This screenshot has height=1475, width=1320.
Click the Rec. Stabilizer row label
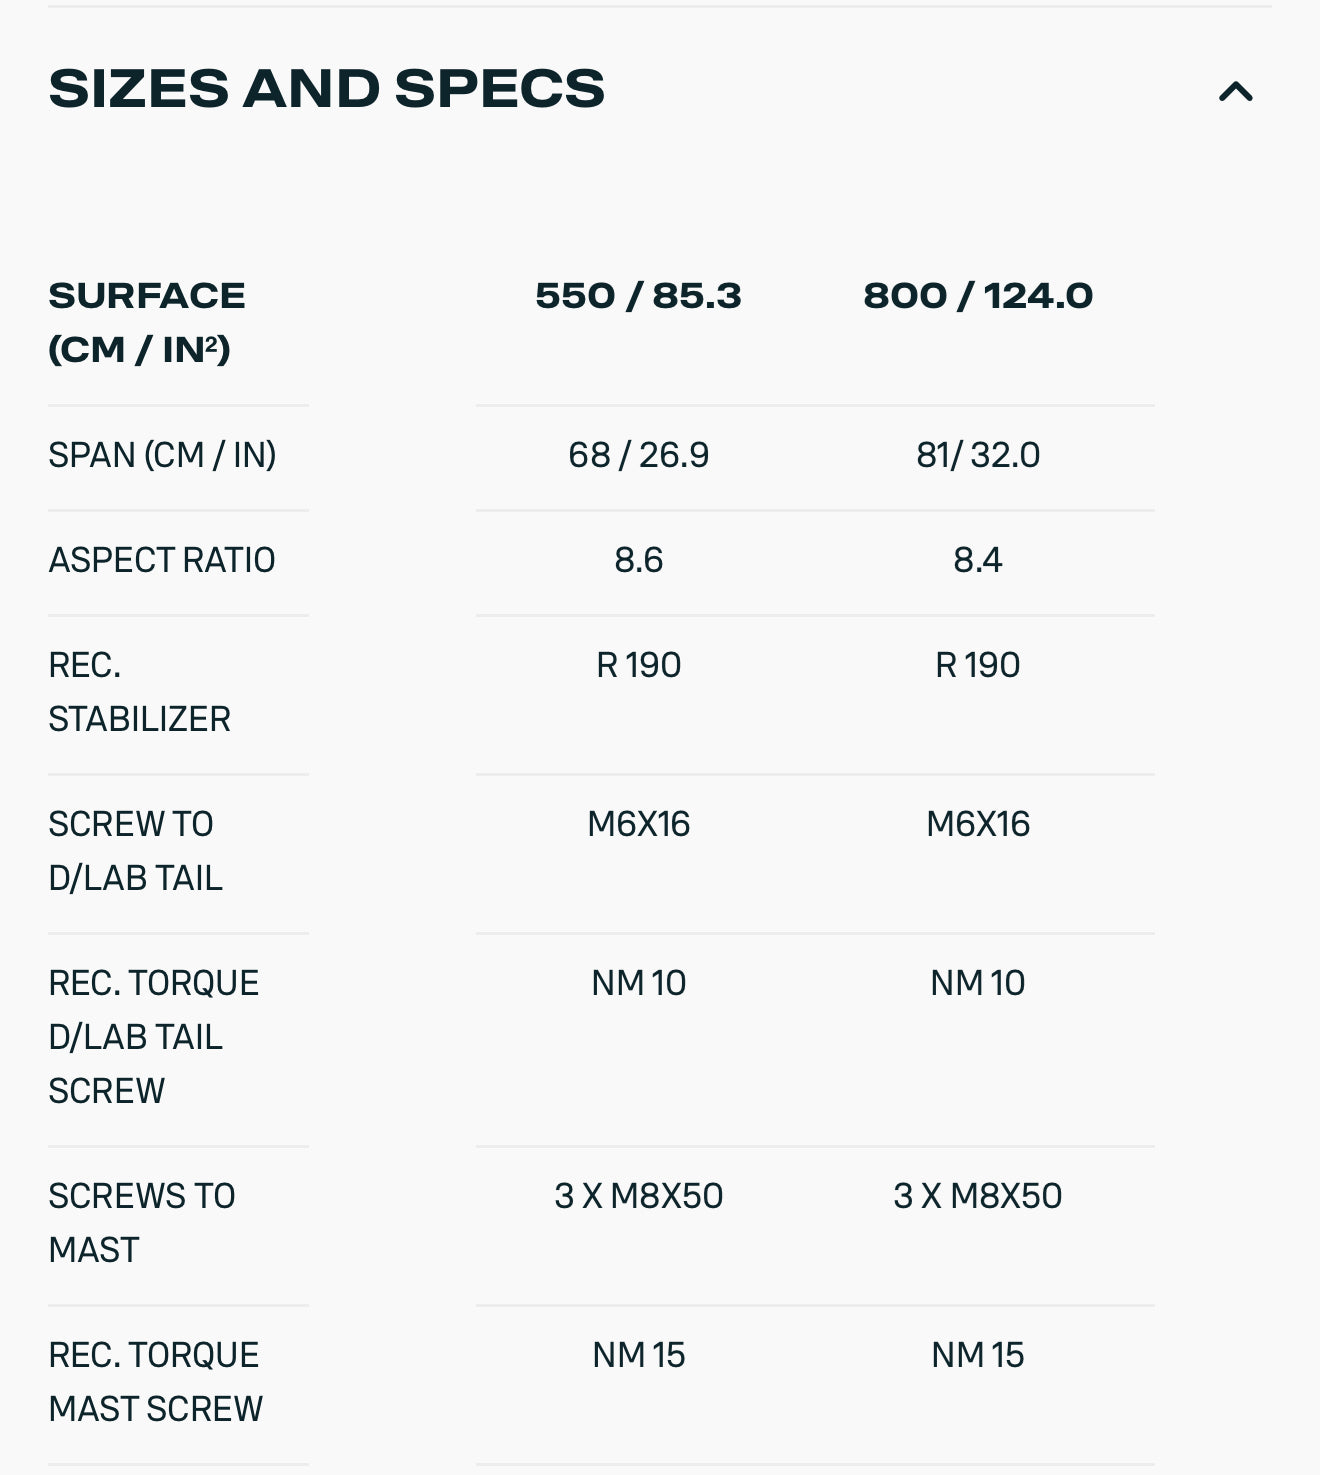139,692
